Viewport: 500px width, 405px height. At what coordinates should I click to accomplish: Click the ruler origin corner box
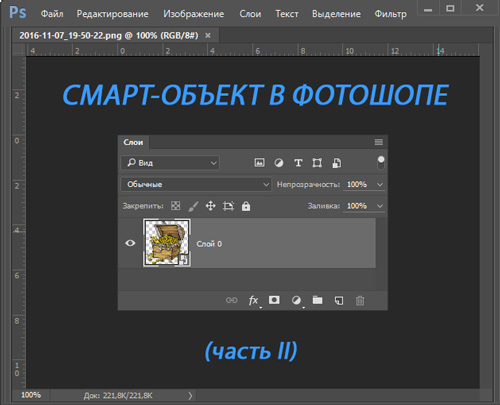pos(19,50)
